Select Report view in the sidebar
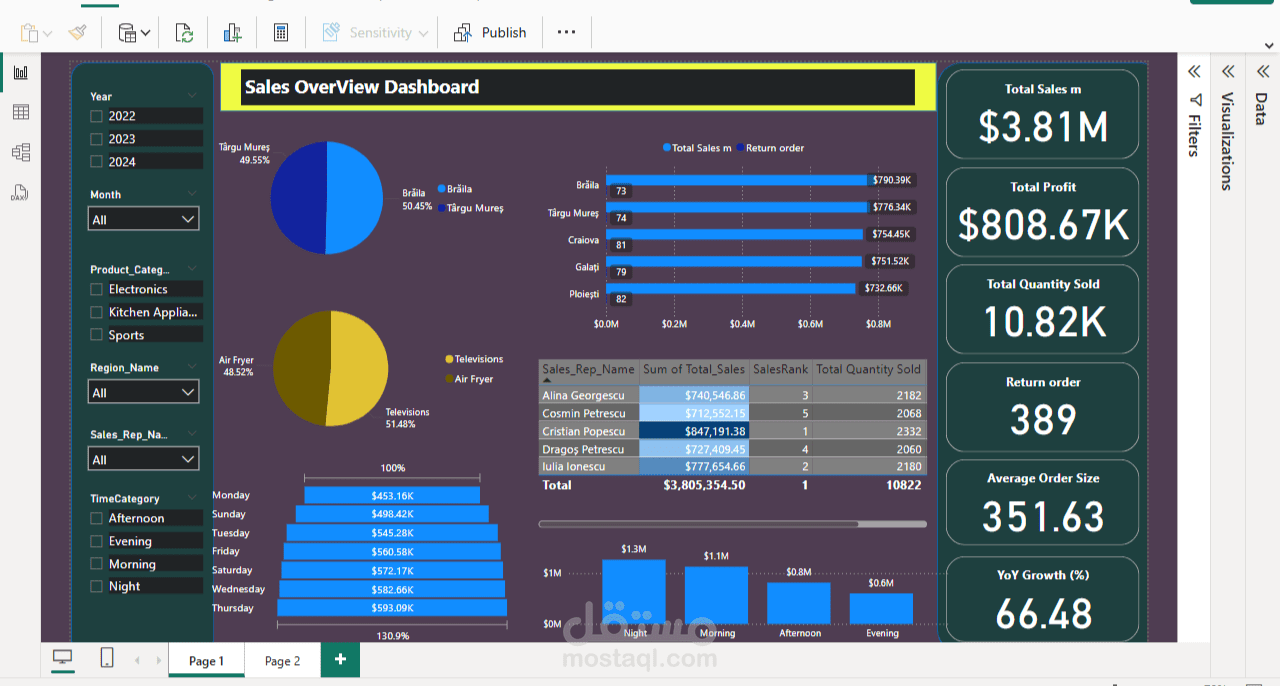The image size is (1280, 686). (21, 71)
